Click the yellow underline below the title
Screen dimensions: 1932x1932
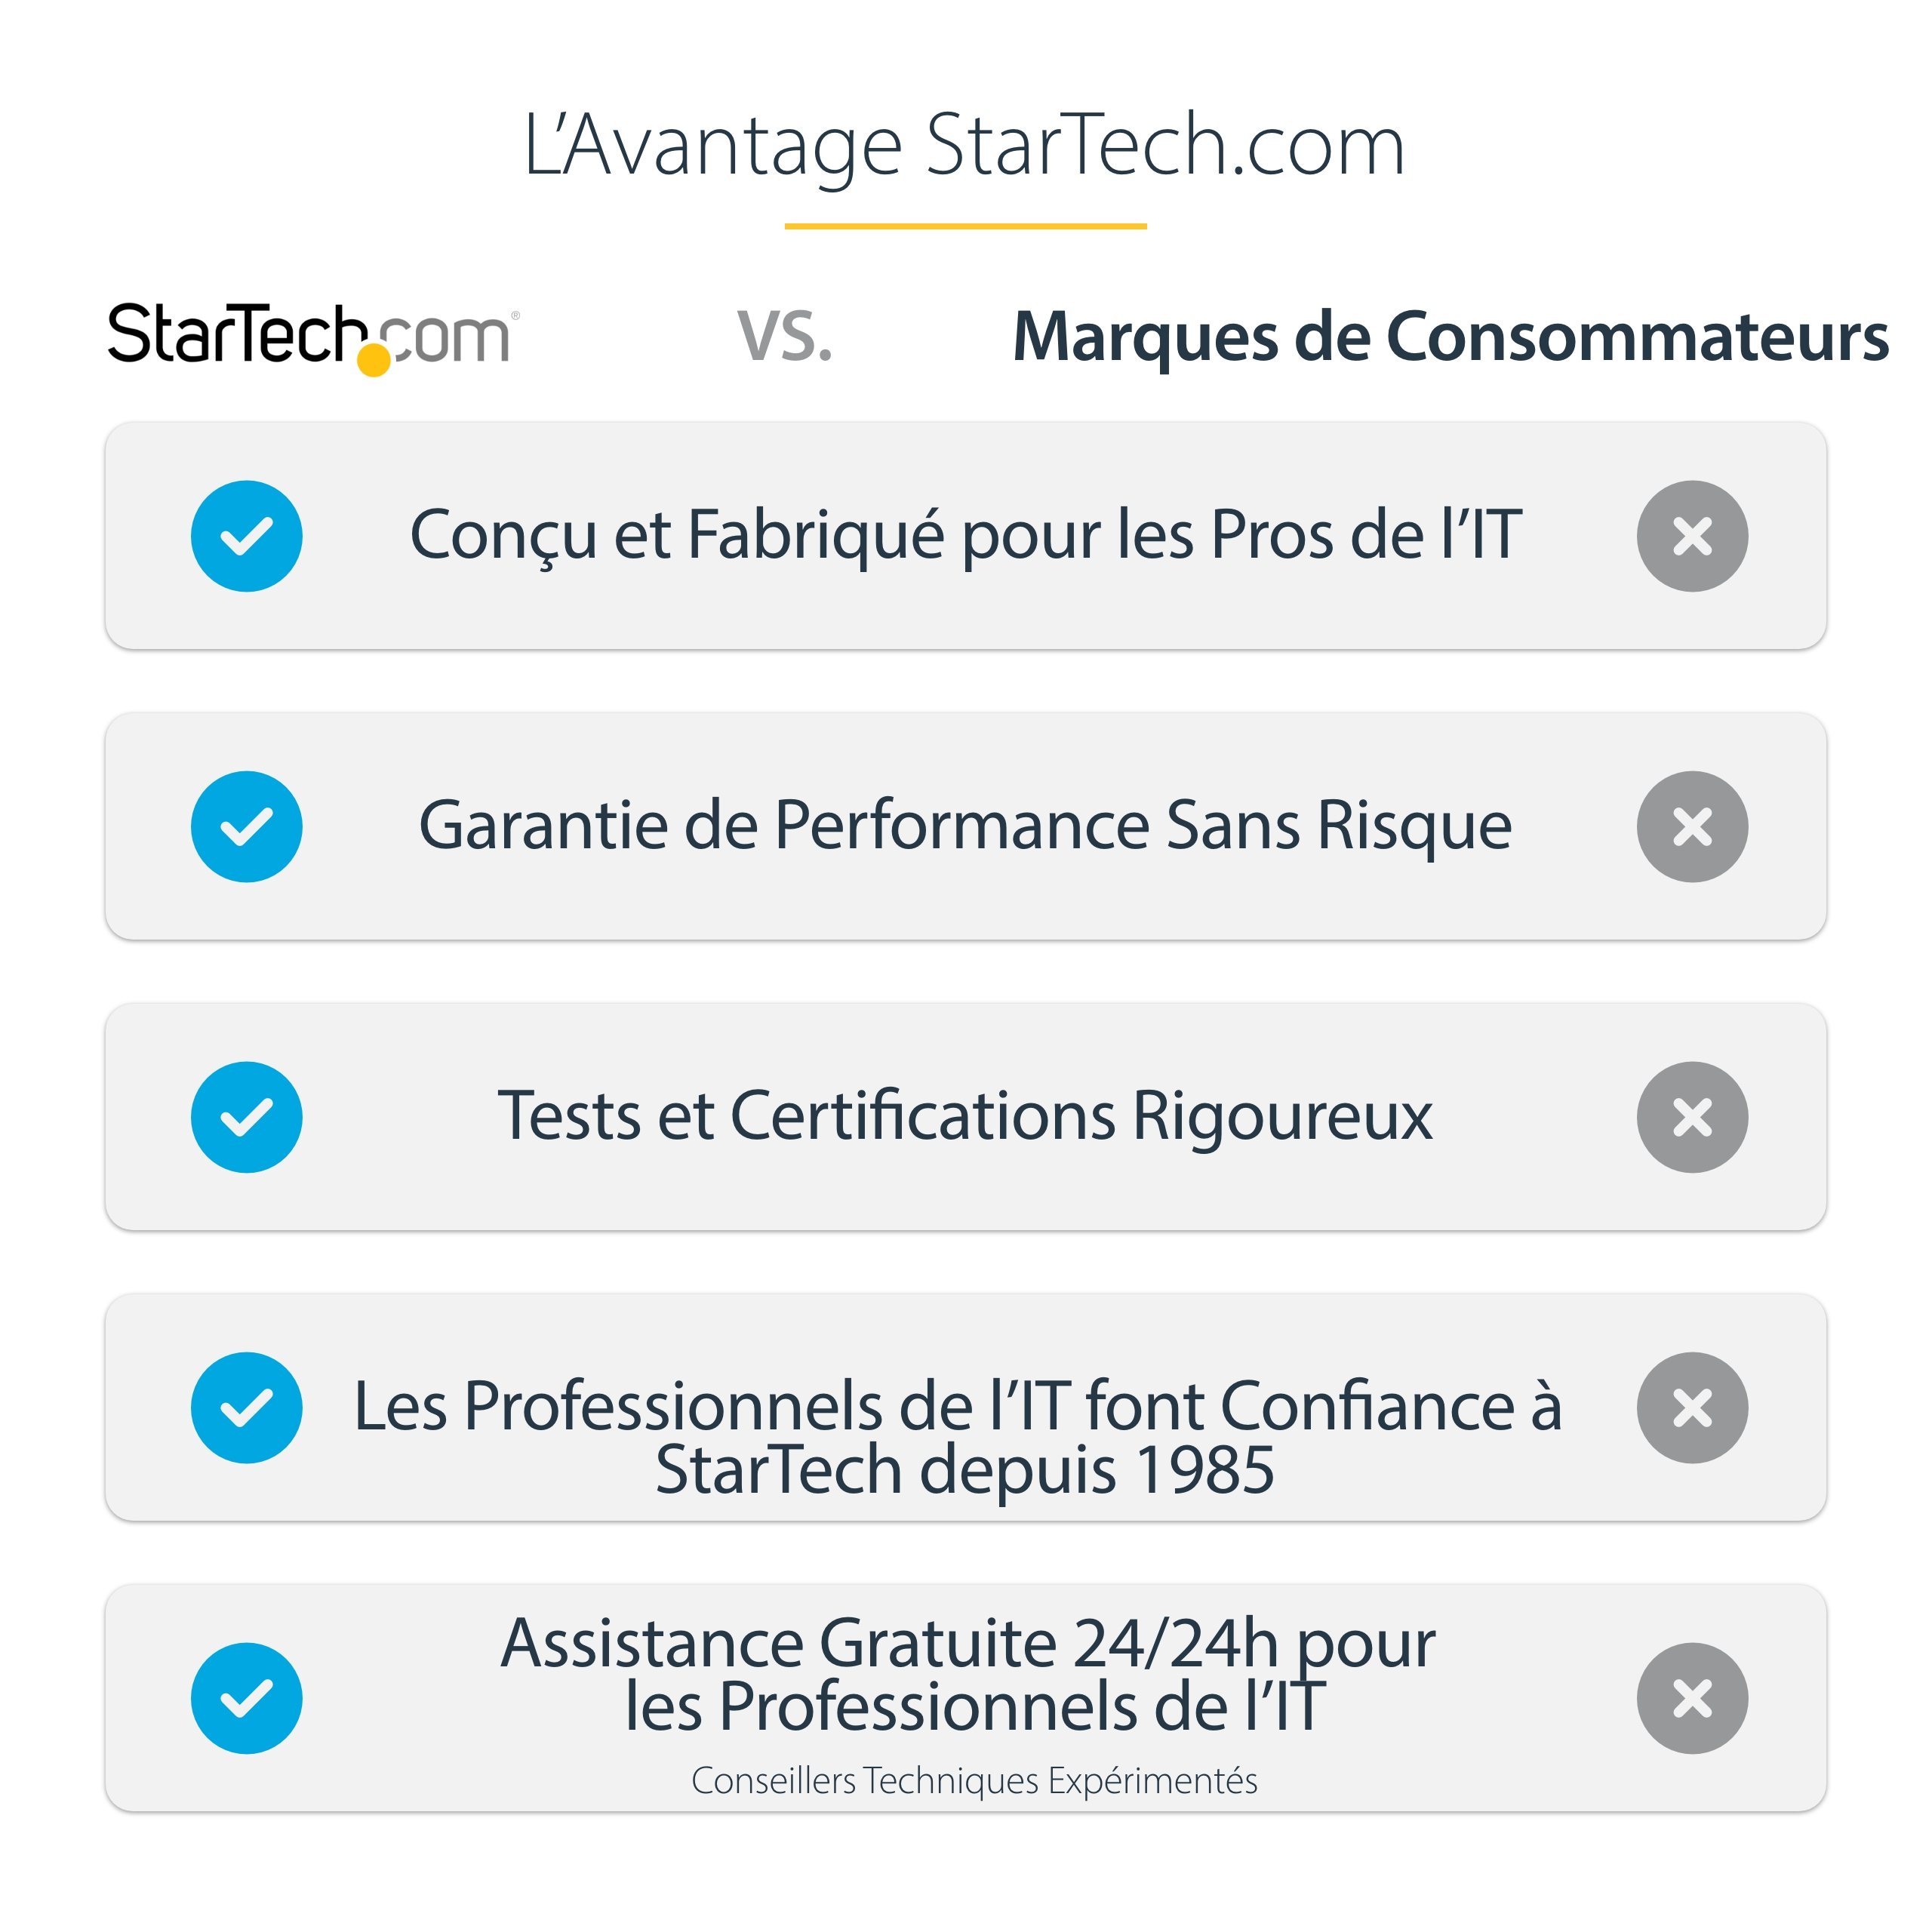pos(965,227)
